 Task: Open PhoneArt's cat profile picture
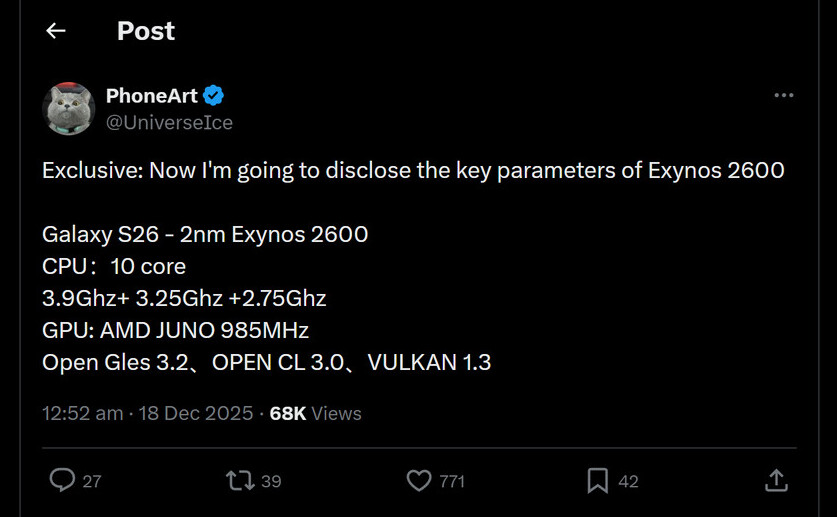pos(68,108)
